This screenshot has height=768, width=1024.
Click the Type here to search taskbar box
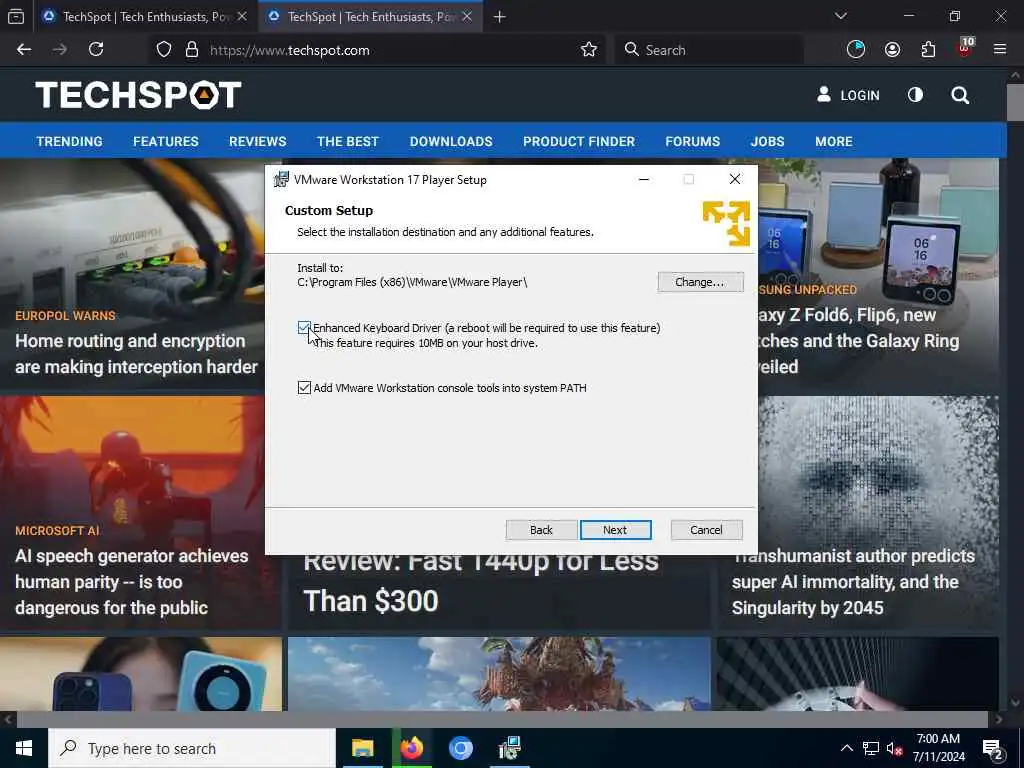(191, 748)
